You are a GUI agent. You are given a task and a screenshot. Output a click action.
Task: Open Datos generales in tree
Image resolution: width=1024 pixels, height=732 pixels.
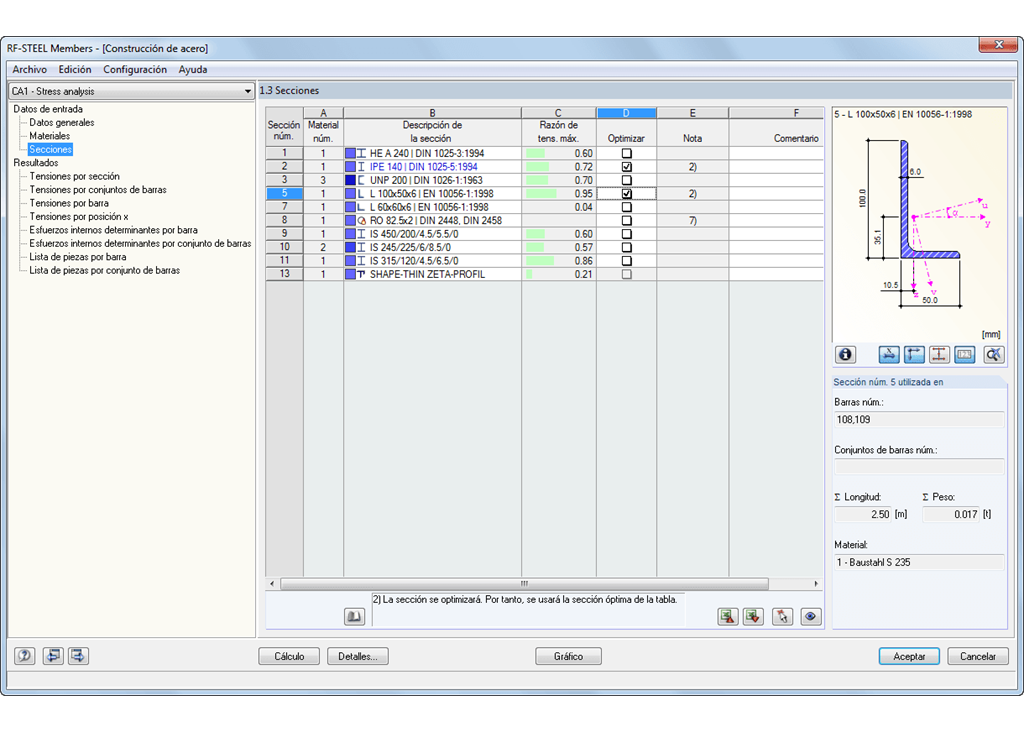pyautogui.click(x=61, y=123)
